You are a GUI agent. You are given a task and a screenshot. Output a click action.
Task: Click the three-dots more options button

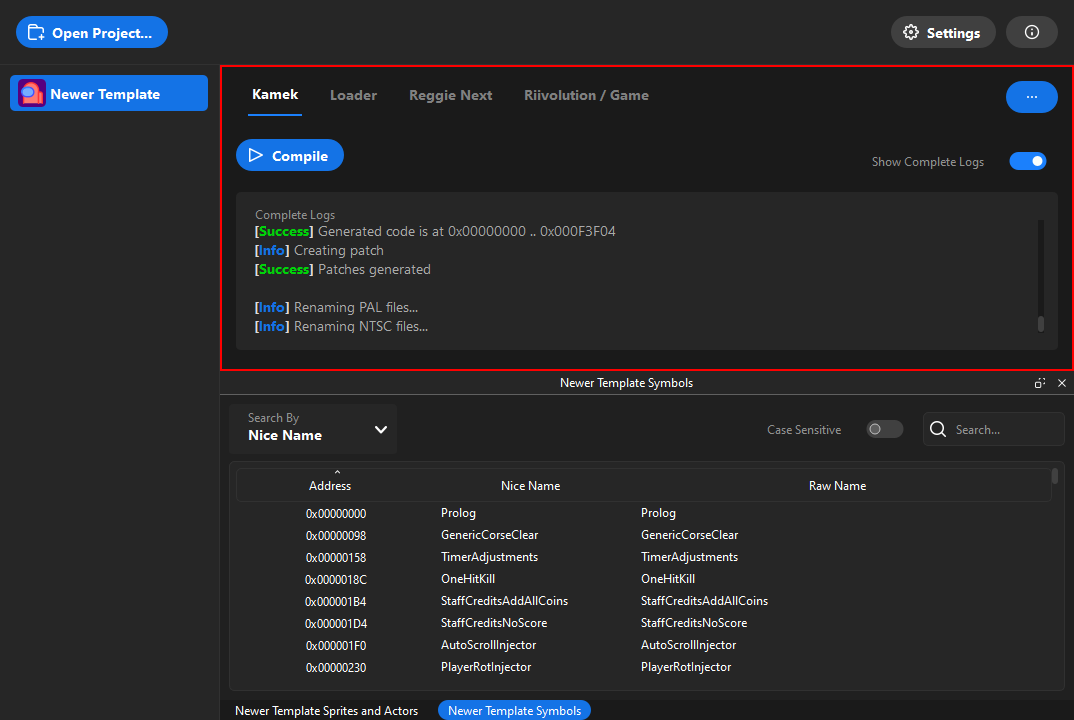[x=1032, y=97]
